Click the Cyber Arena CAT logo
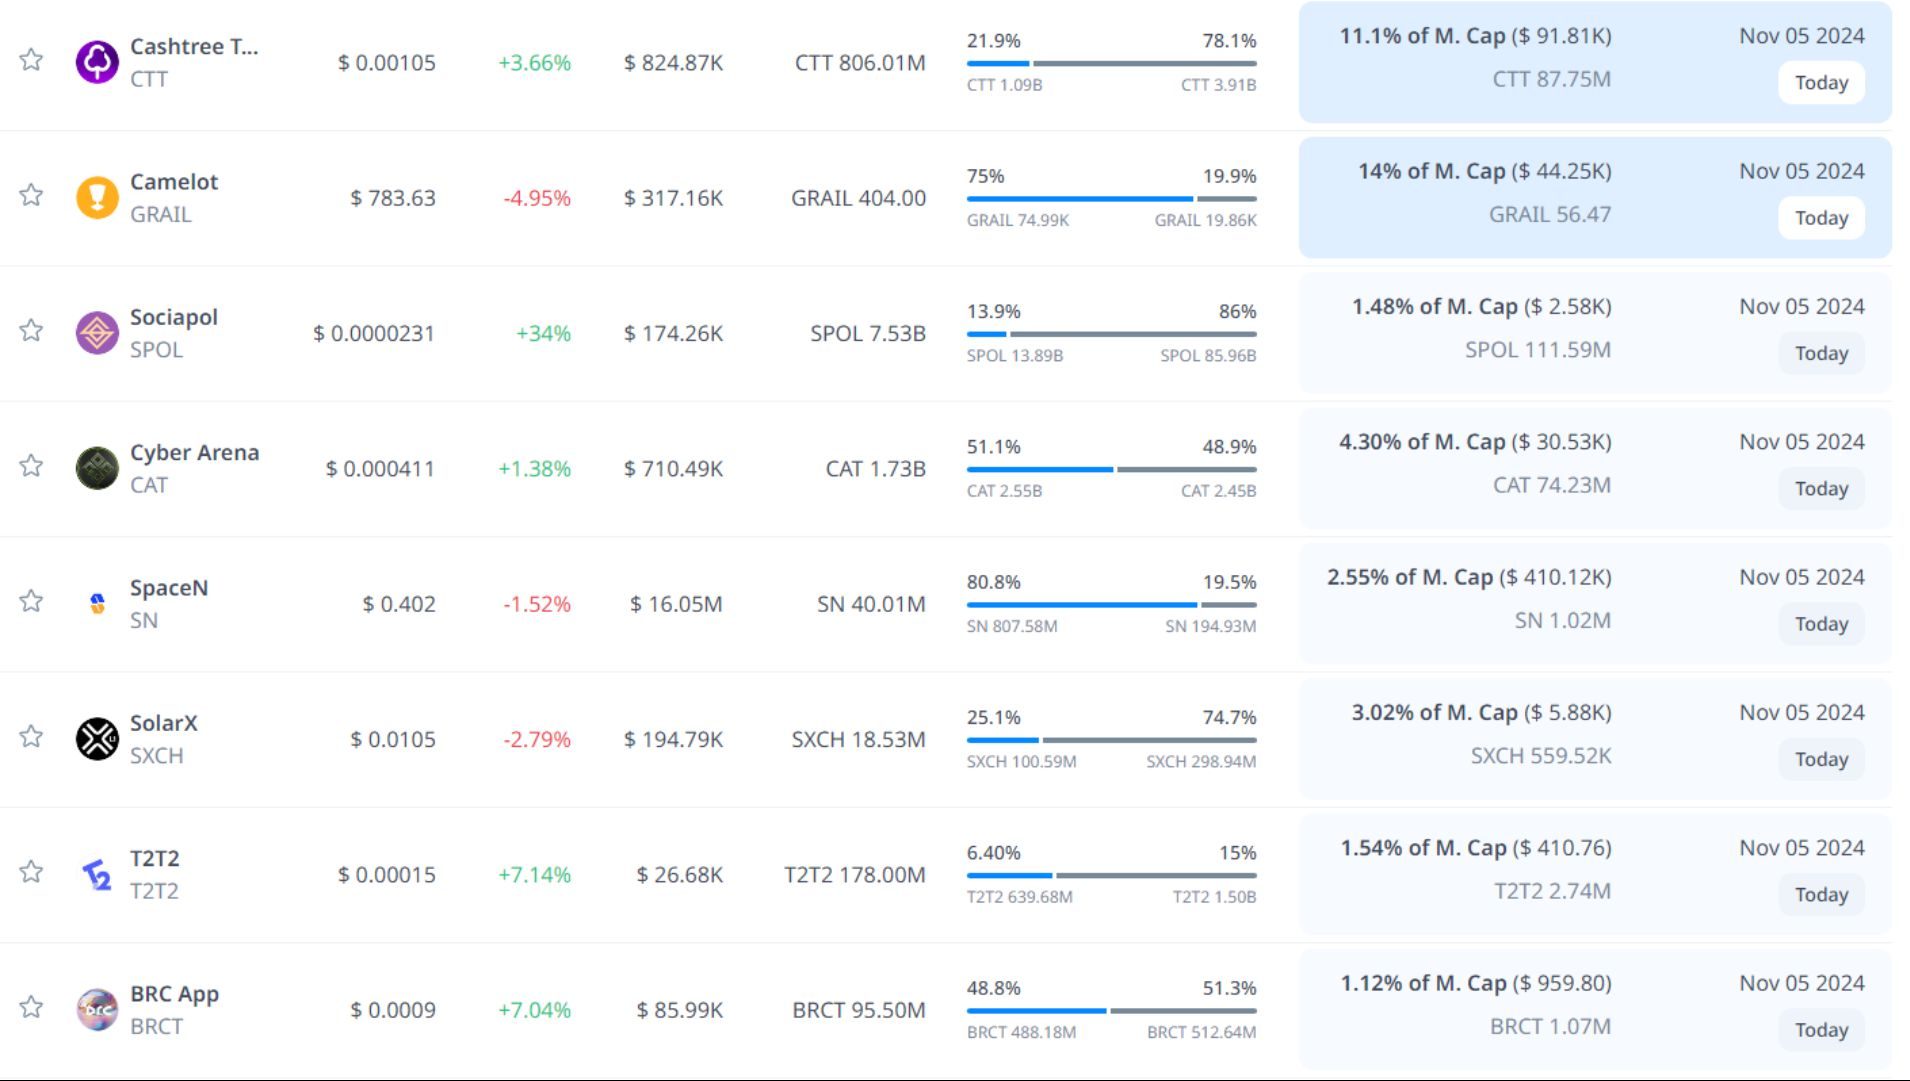Image resolution: width=1910 pixels, height=1081 pixels. click(x=97, y=468)
